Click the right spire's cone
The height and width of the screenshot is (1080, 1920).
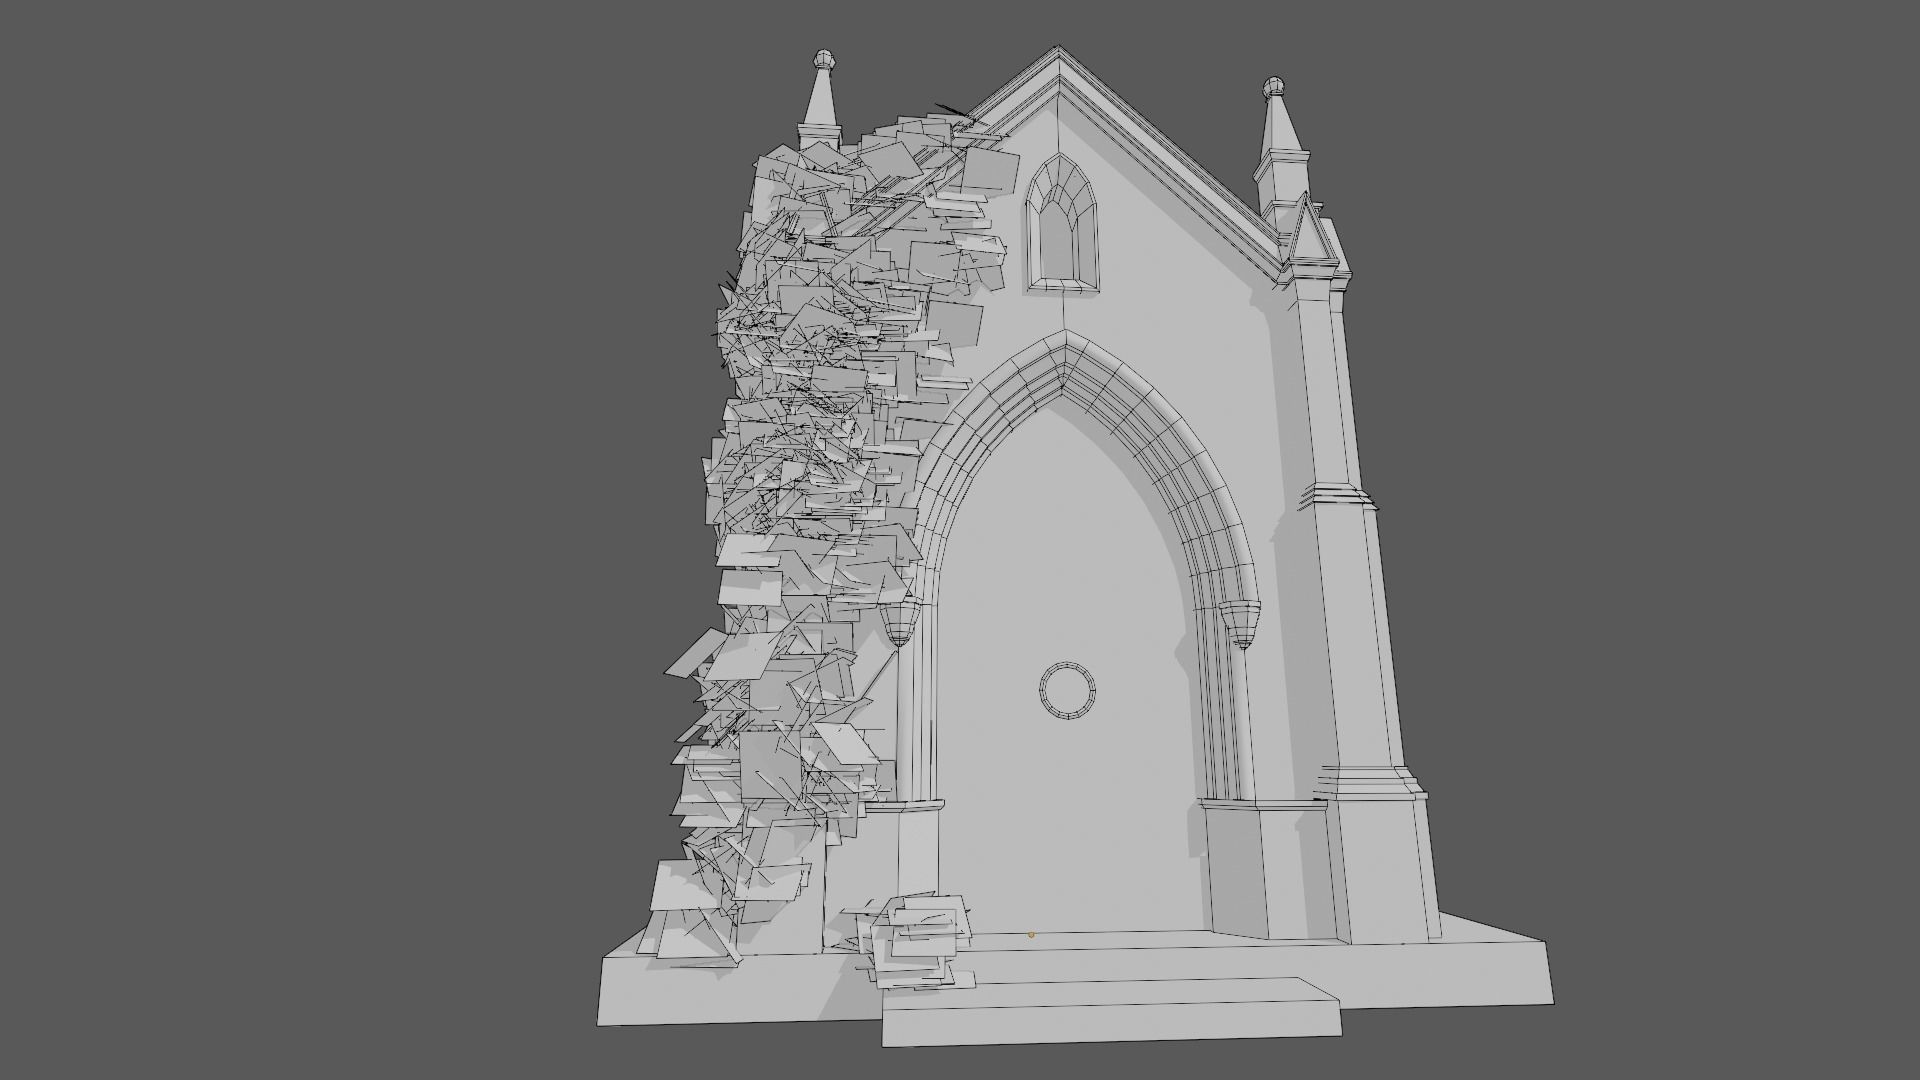(x=1277, y=125)
